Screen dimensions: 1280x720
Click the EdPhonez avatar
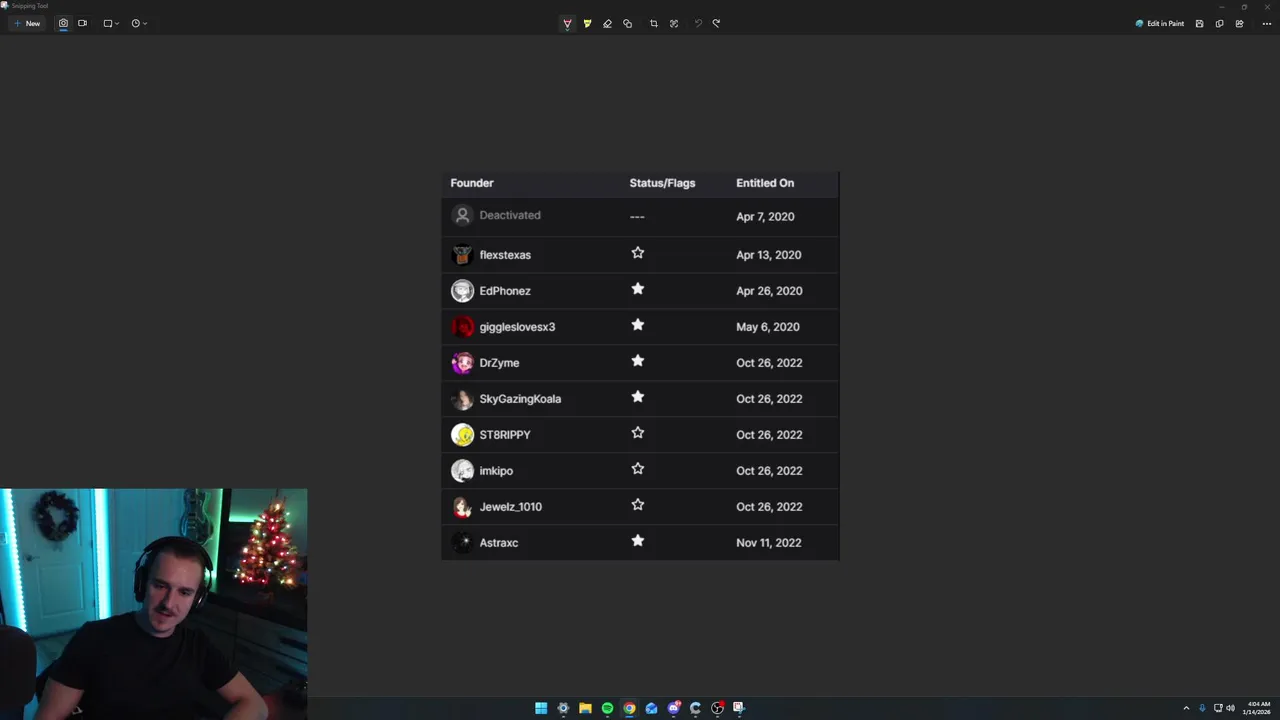pos(462,291)
